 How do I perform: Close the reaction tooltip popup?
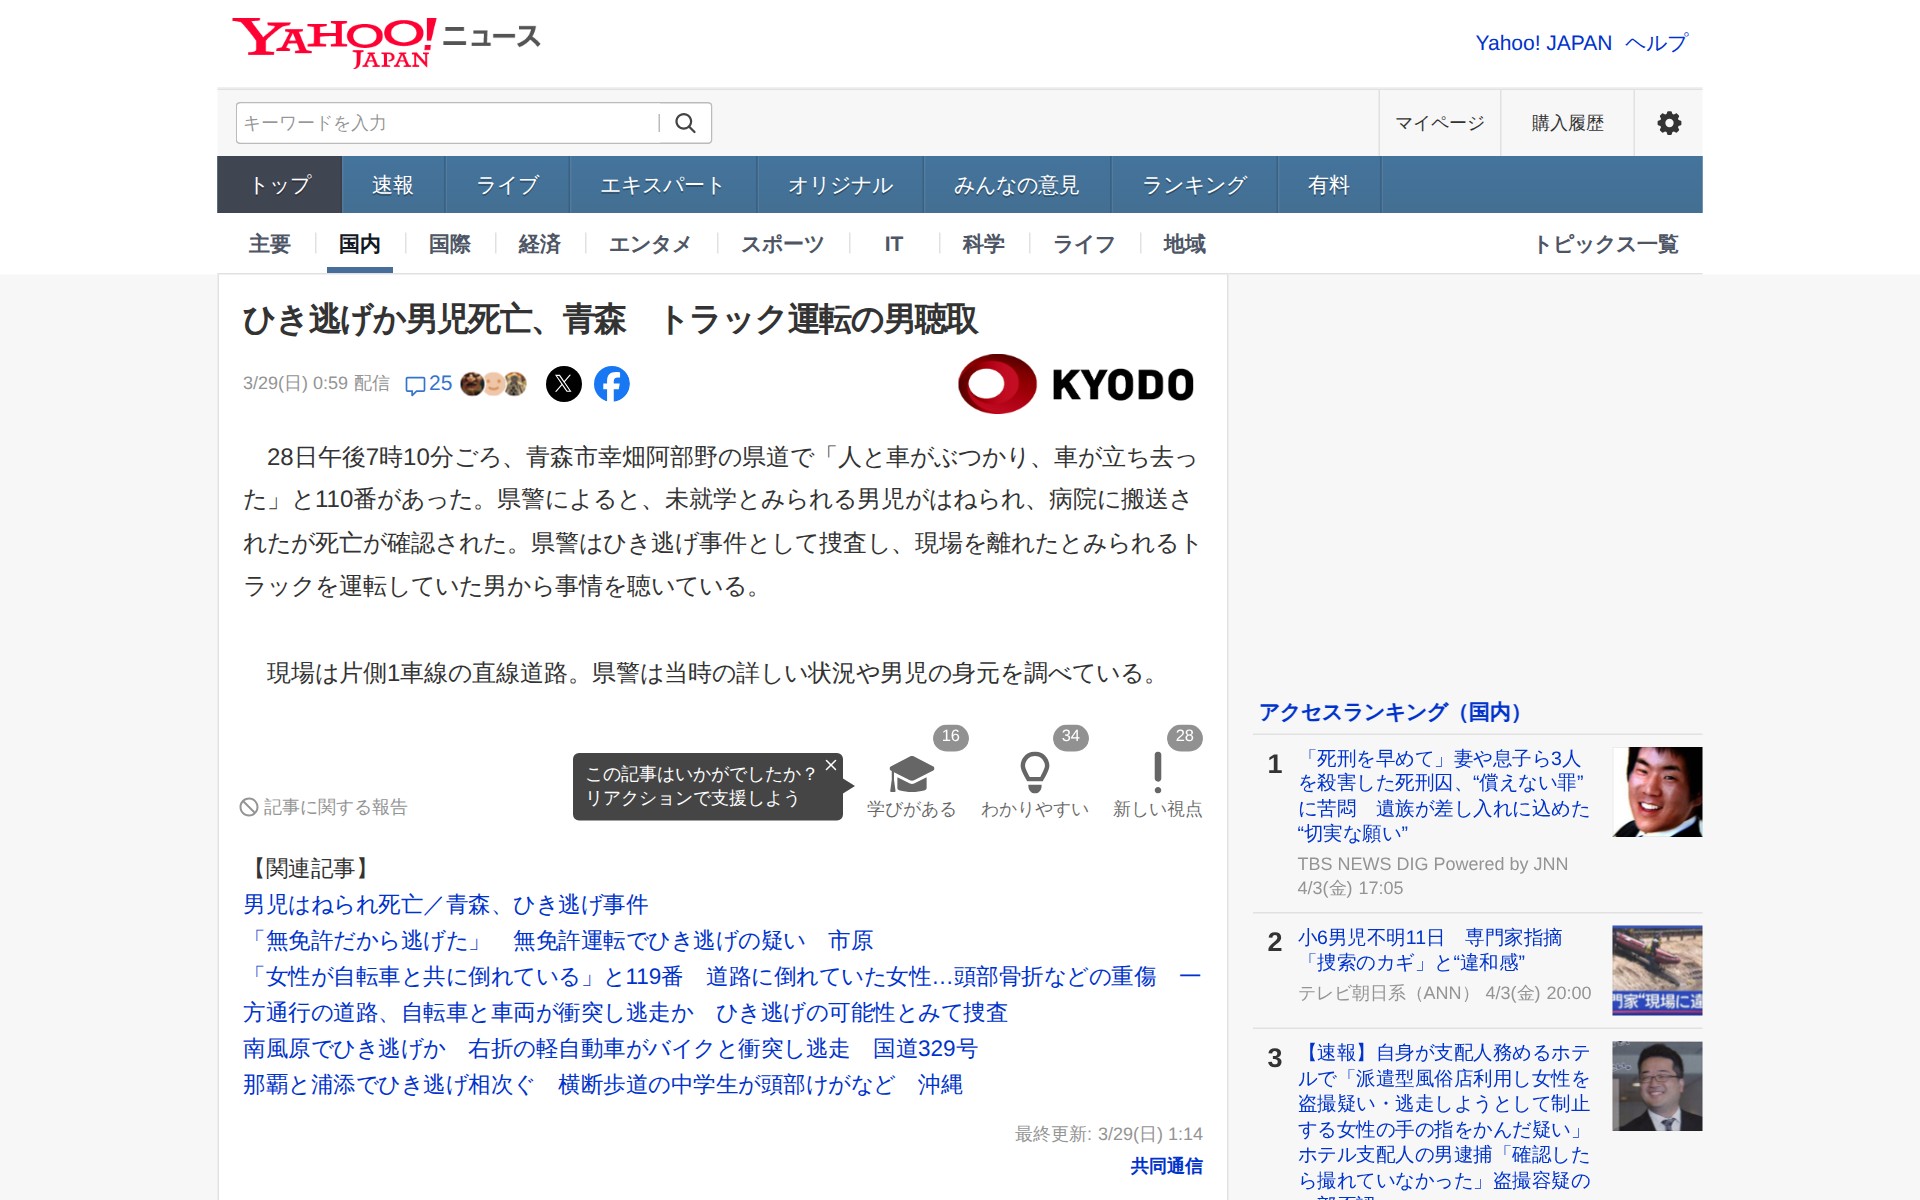click(830, 765)
